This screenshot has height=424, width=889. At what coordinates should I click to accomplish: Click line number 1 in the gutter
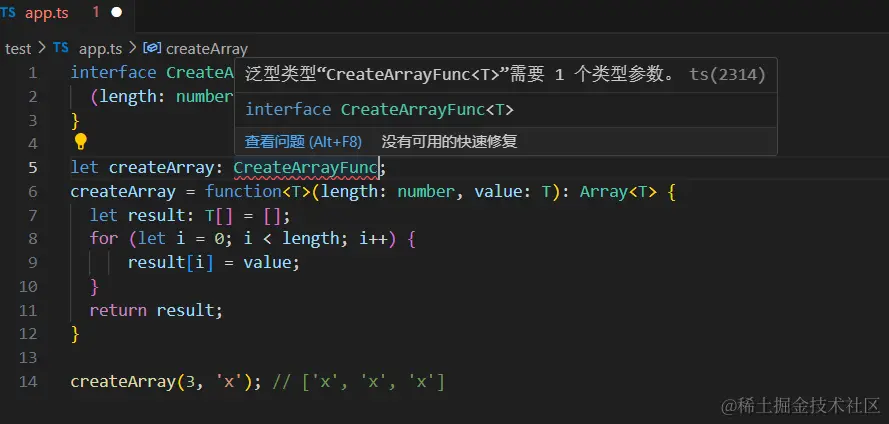click(x=32, y=73)
